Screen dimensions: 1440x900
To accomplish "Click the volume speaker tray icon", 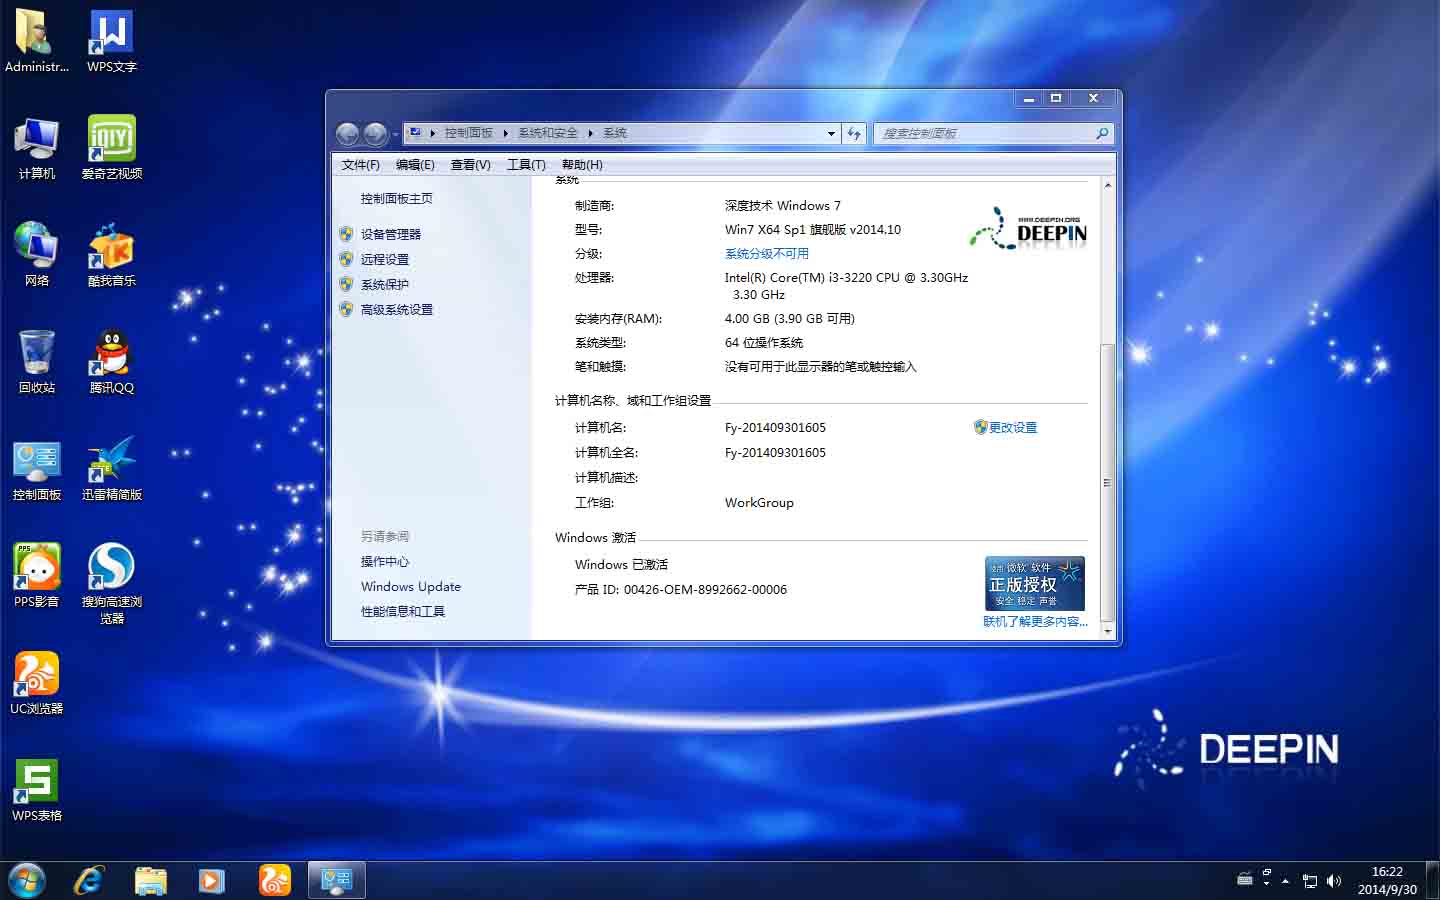I will point(1333,881).
